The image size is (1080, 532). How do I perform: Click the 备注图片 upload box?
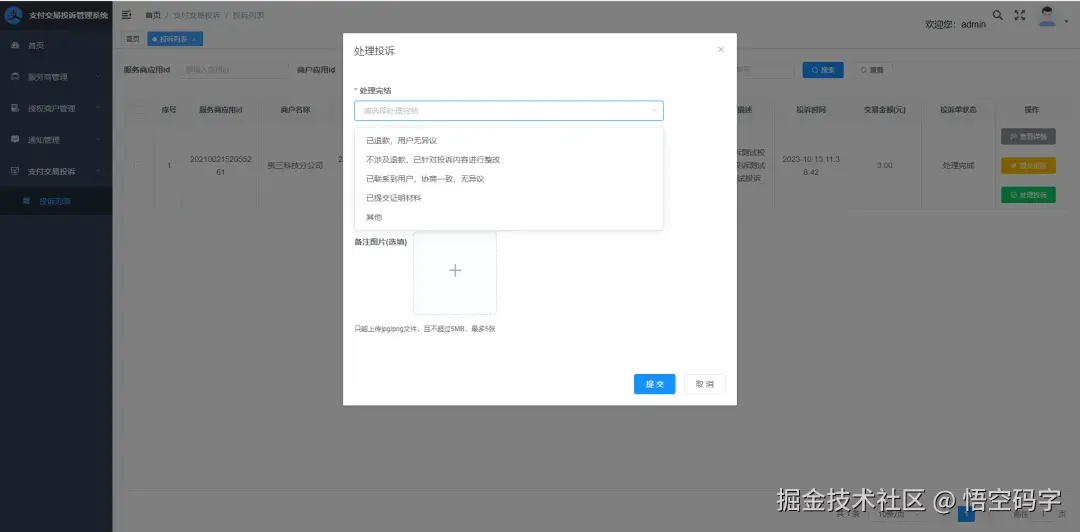tap(455, 273)
